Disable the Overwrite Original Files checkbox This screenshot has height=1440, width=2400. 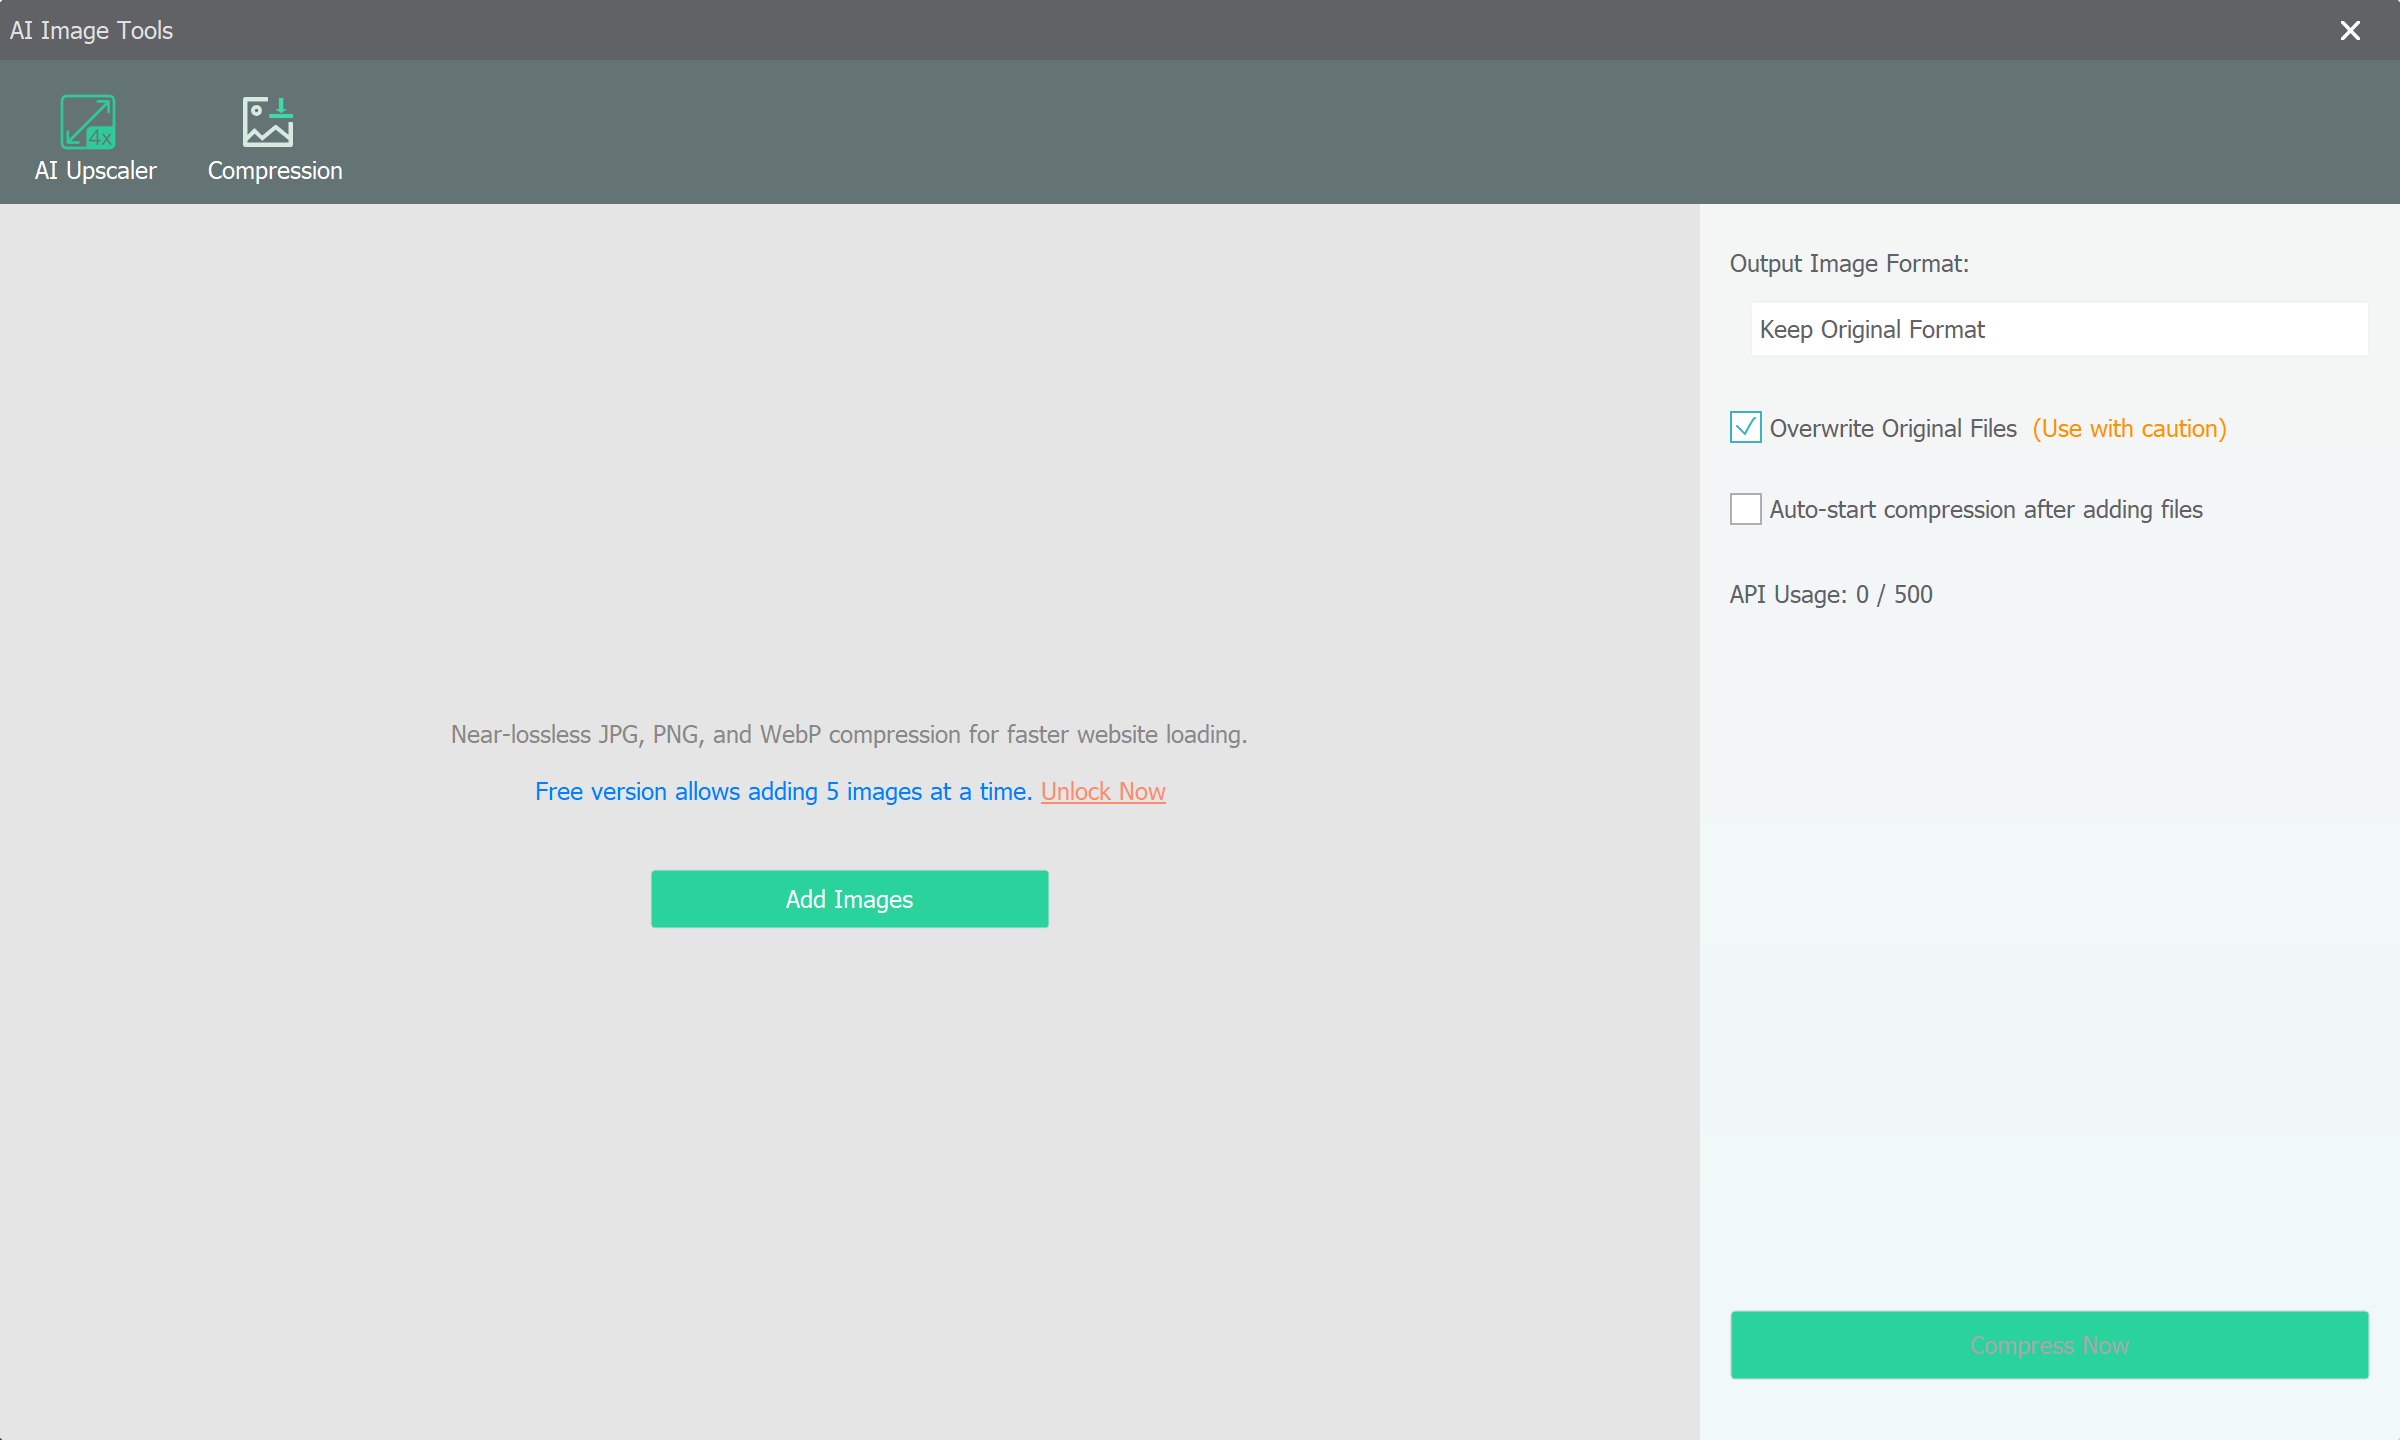[1745, 428]
